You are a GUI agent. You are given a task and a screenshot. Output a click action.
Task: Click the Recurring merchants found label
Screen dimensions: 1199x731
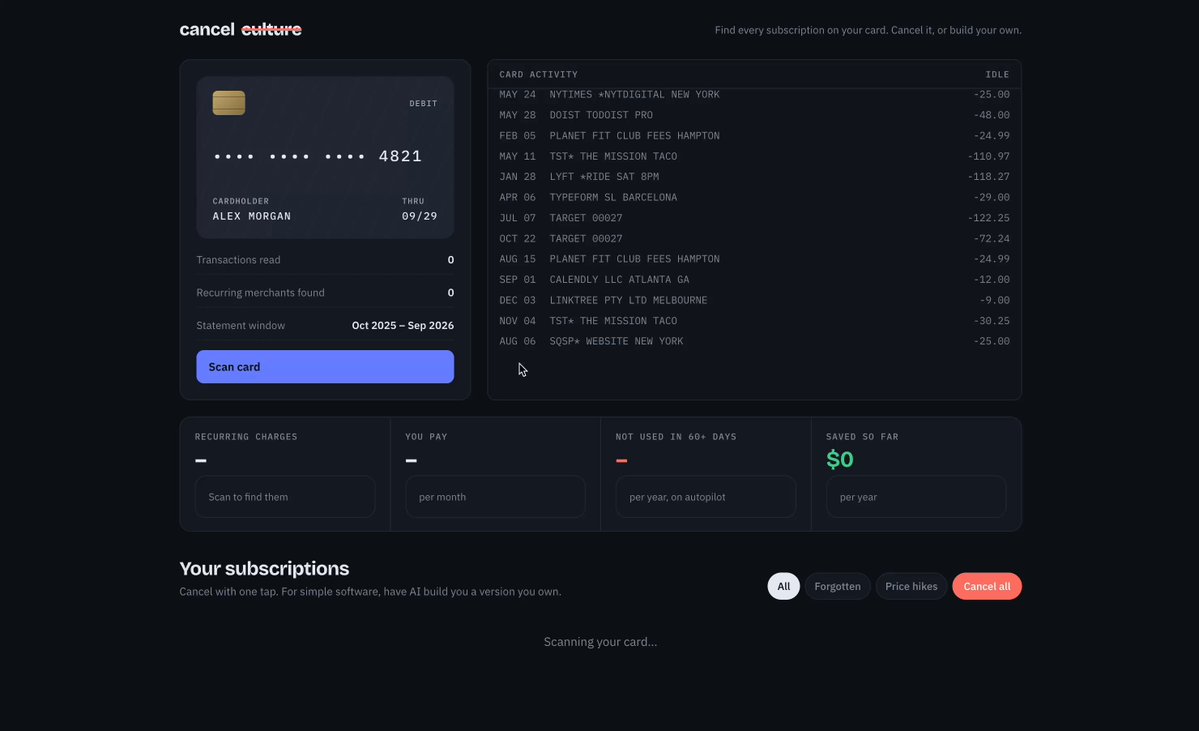(x=261, y=293)
